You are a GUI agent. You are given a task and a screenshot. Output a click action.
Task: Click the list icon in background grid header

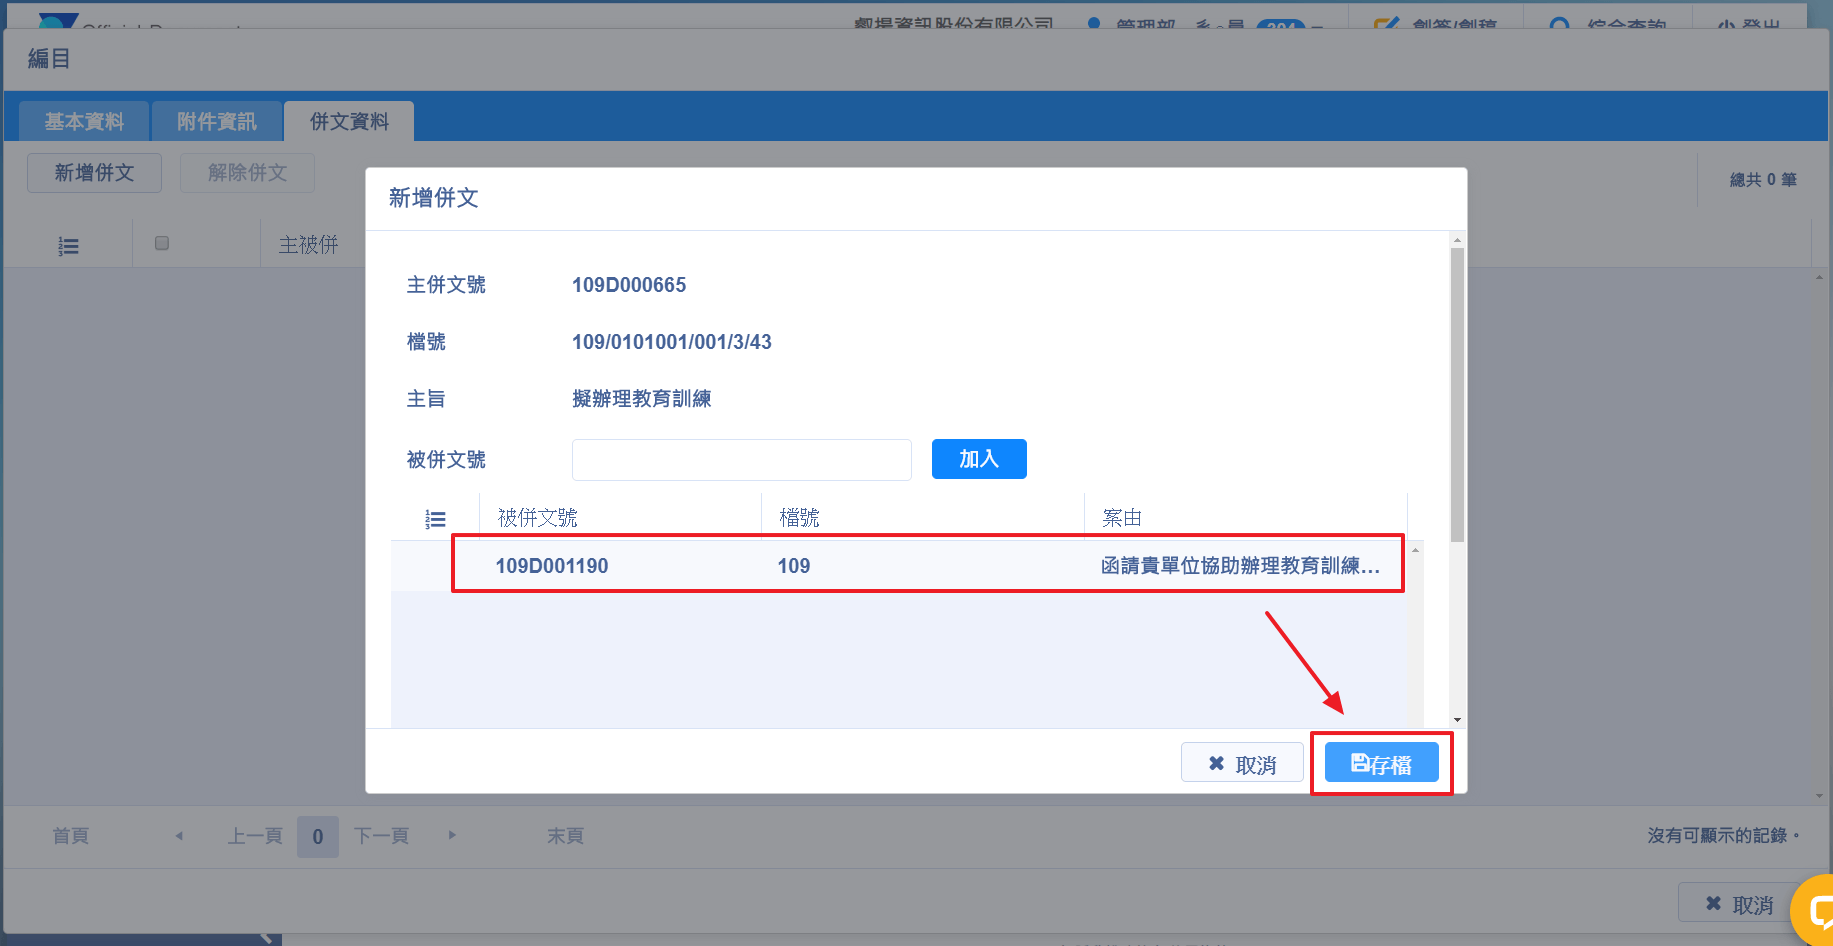(68, 246)
